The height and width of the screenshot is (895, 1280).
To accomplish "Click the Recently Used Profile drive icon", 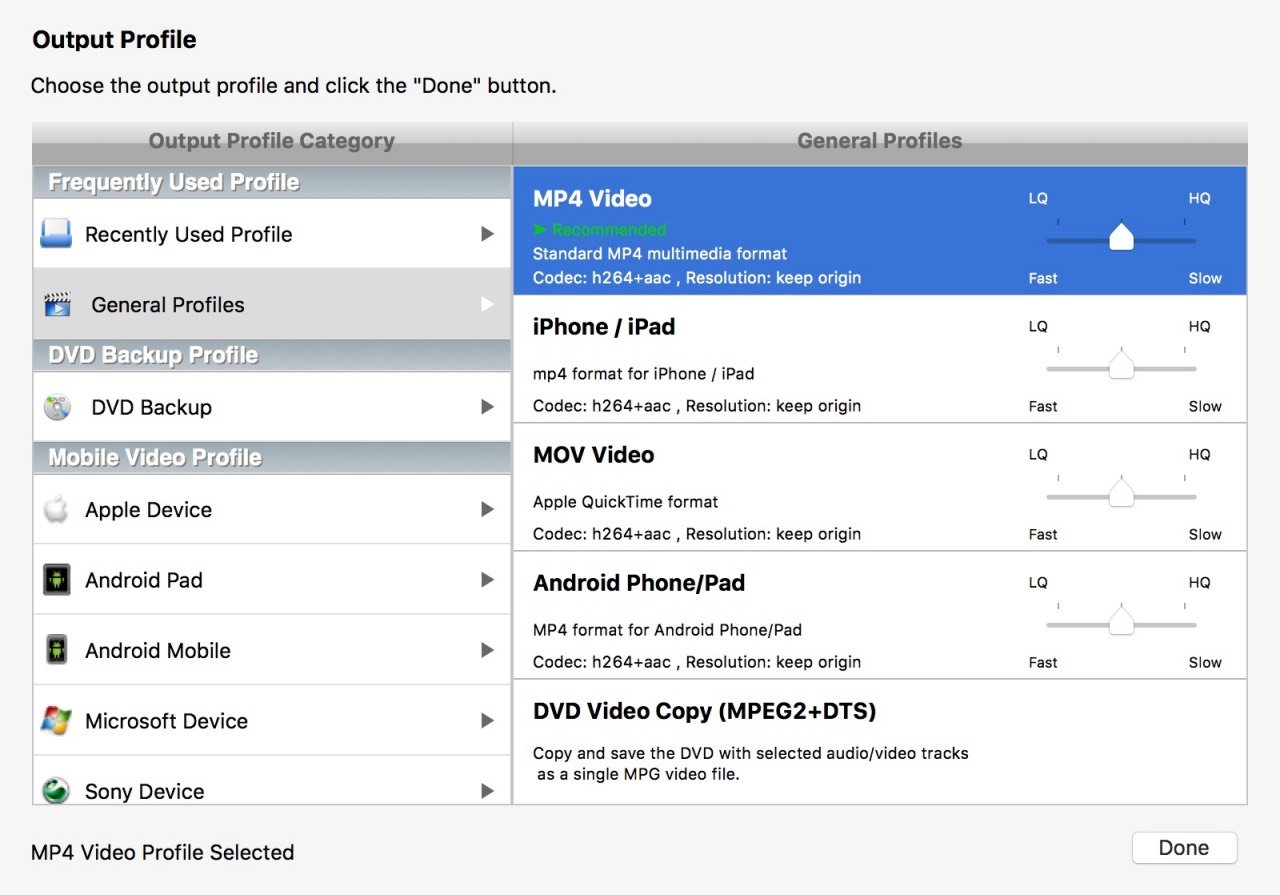I will 56,235.
